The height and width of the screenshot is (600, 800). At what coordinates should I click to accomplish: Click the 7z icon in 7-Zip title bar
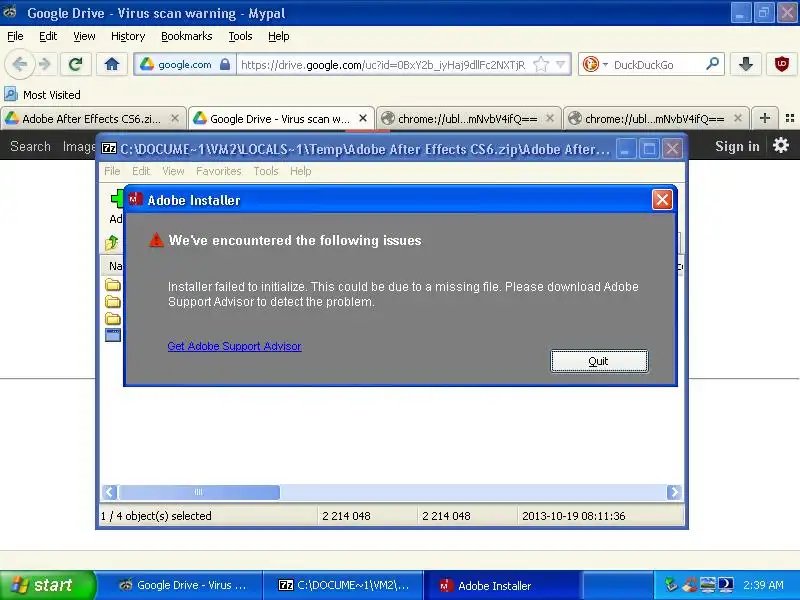click(x=109, y=148)
